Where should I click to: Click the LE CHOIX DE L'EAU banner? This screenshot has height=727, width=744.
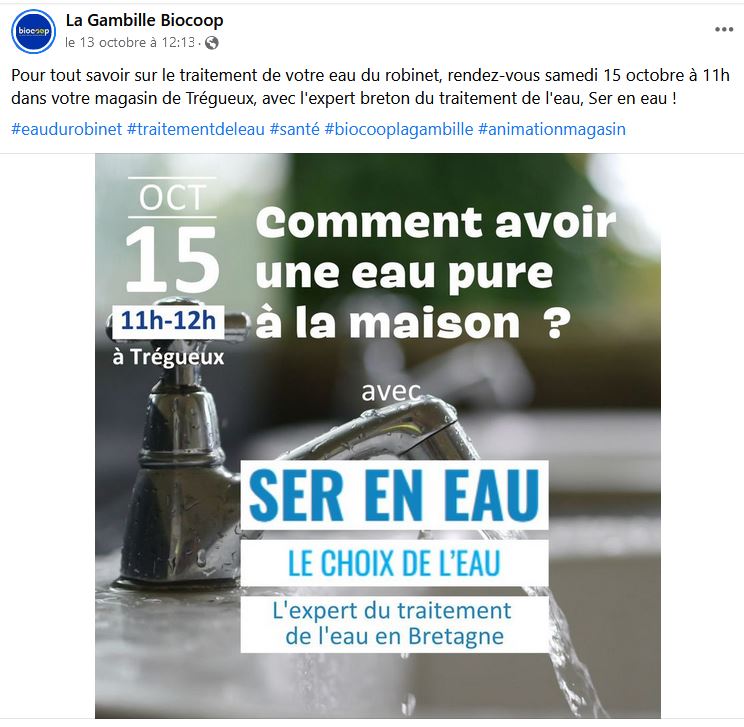tap(394, 563)
